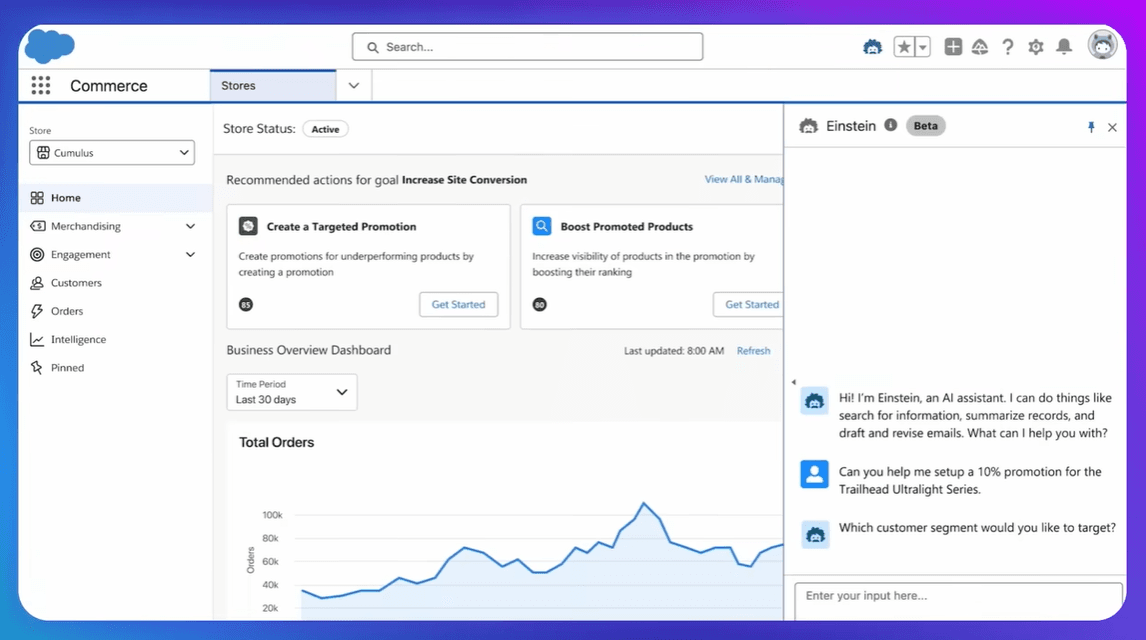Click in the global Search field

tap(527, 47)
